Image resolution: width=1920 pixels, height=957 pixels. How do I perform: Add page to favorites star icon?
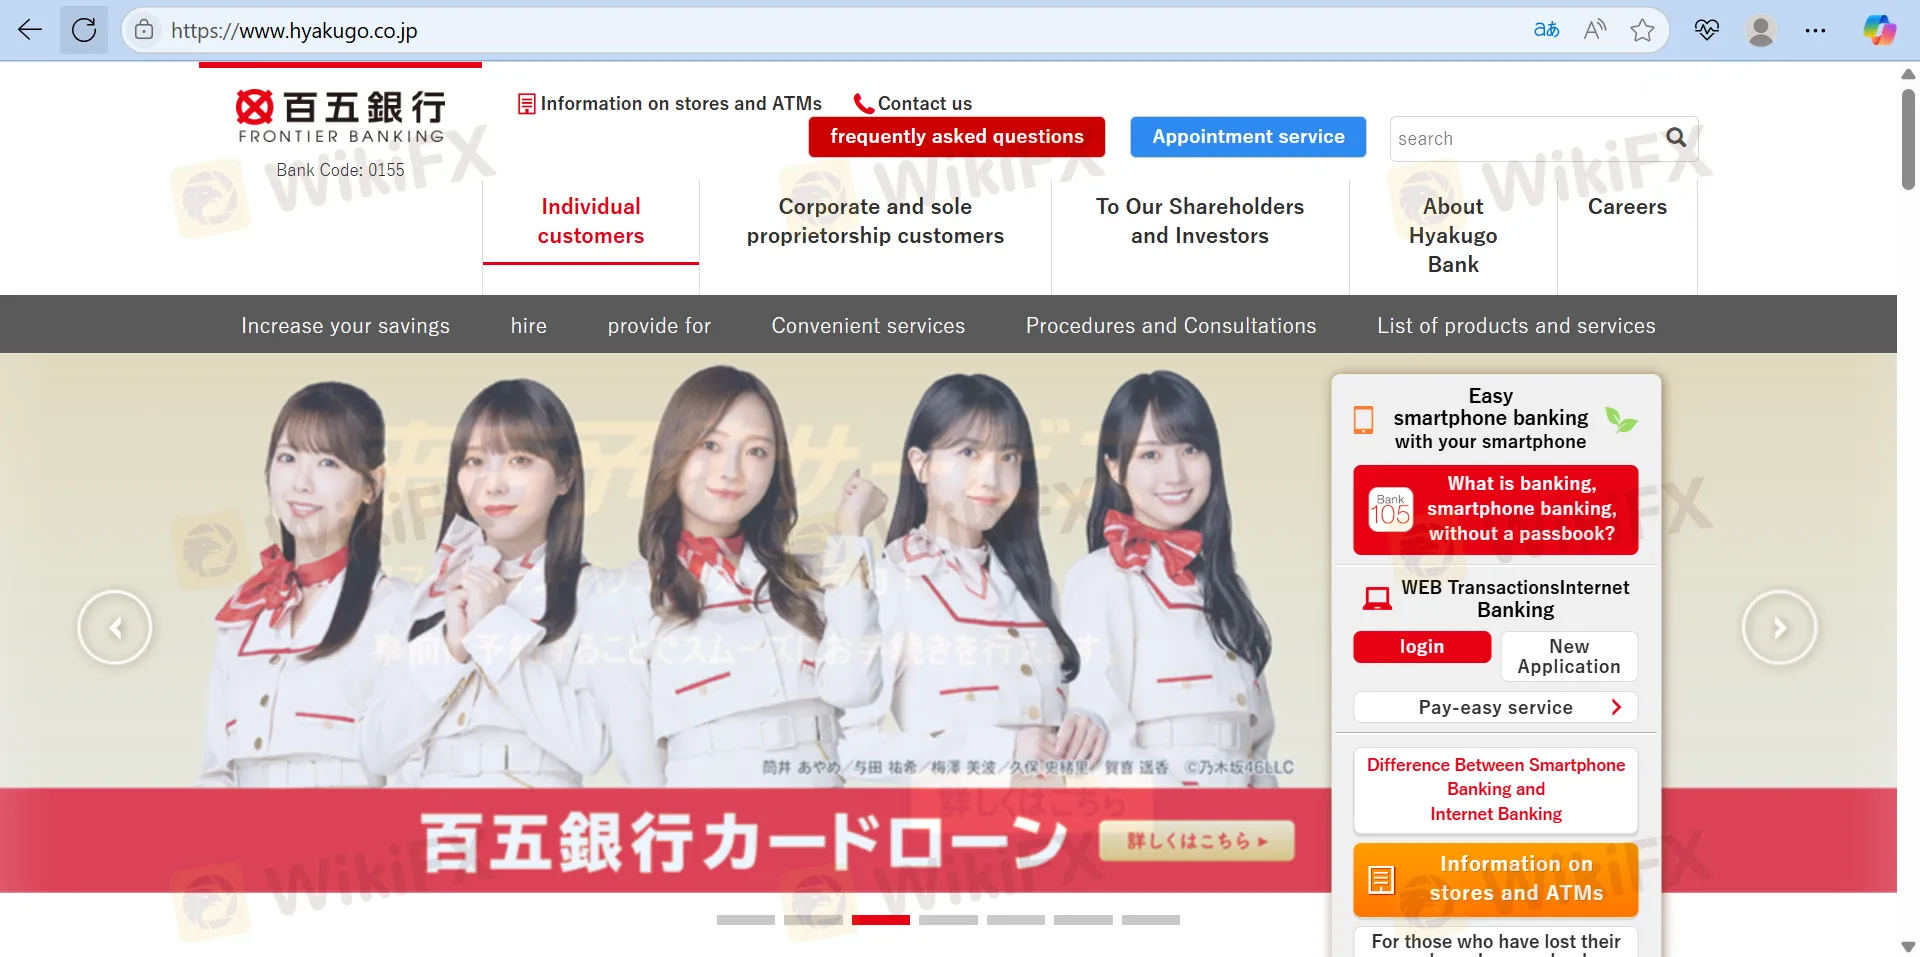tap(1642, 30)
